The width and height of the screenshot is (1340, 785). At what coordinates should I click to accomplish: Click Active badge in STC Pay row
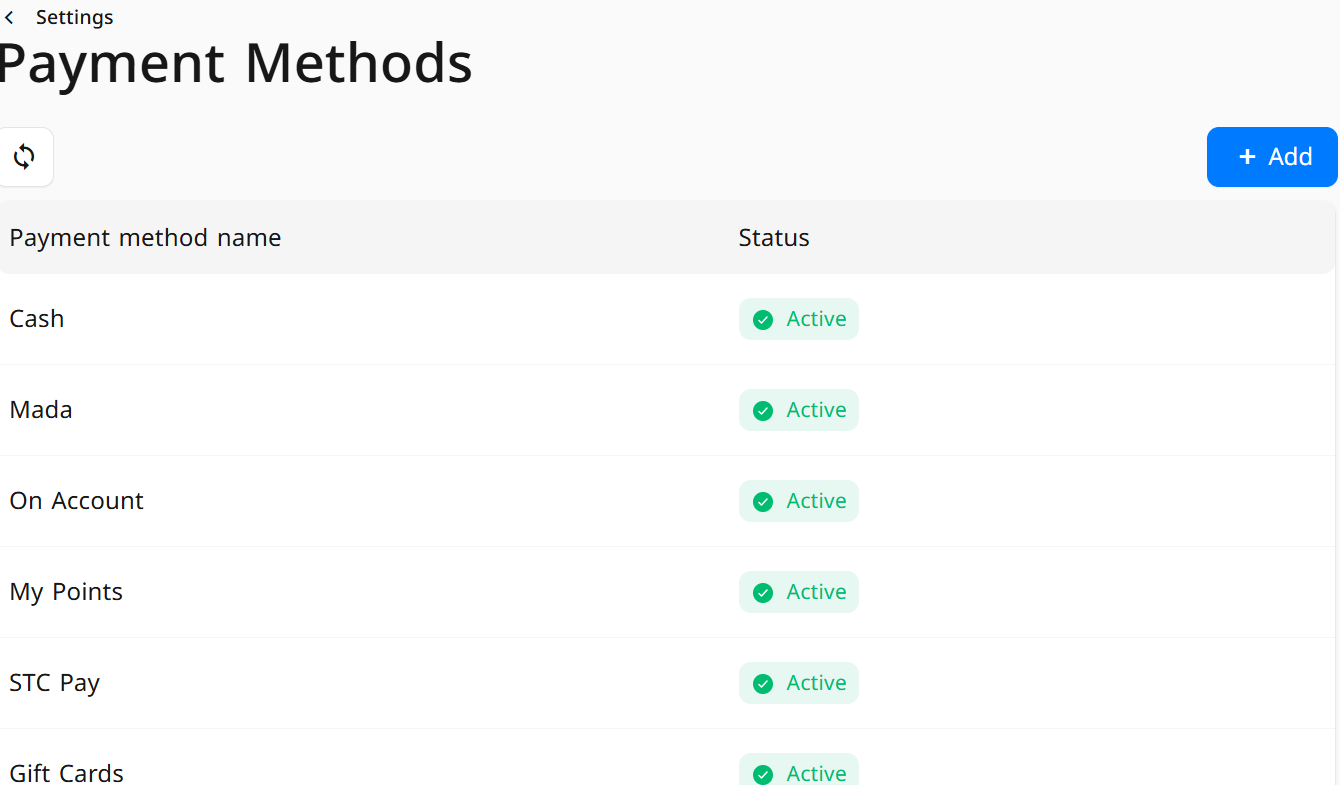point(799,683)
